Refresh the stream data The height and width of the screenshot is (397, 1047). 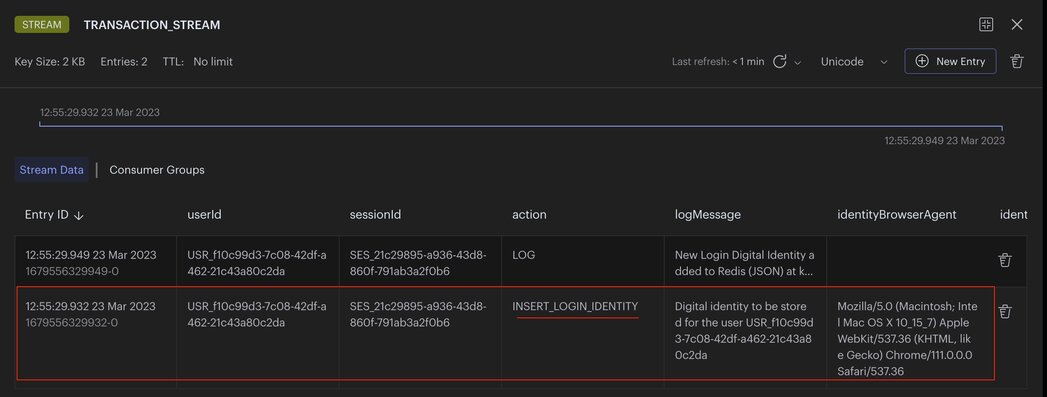click(x=779, y=61)
